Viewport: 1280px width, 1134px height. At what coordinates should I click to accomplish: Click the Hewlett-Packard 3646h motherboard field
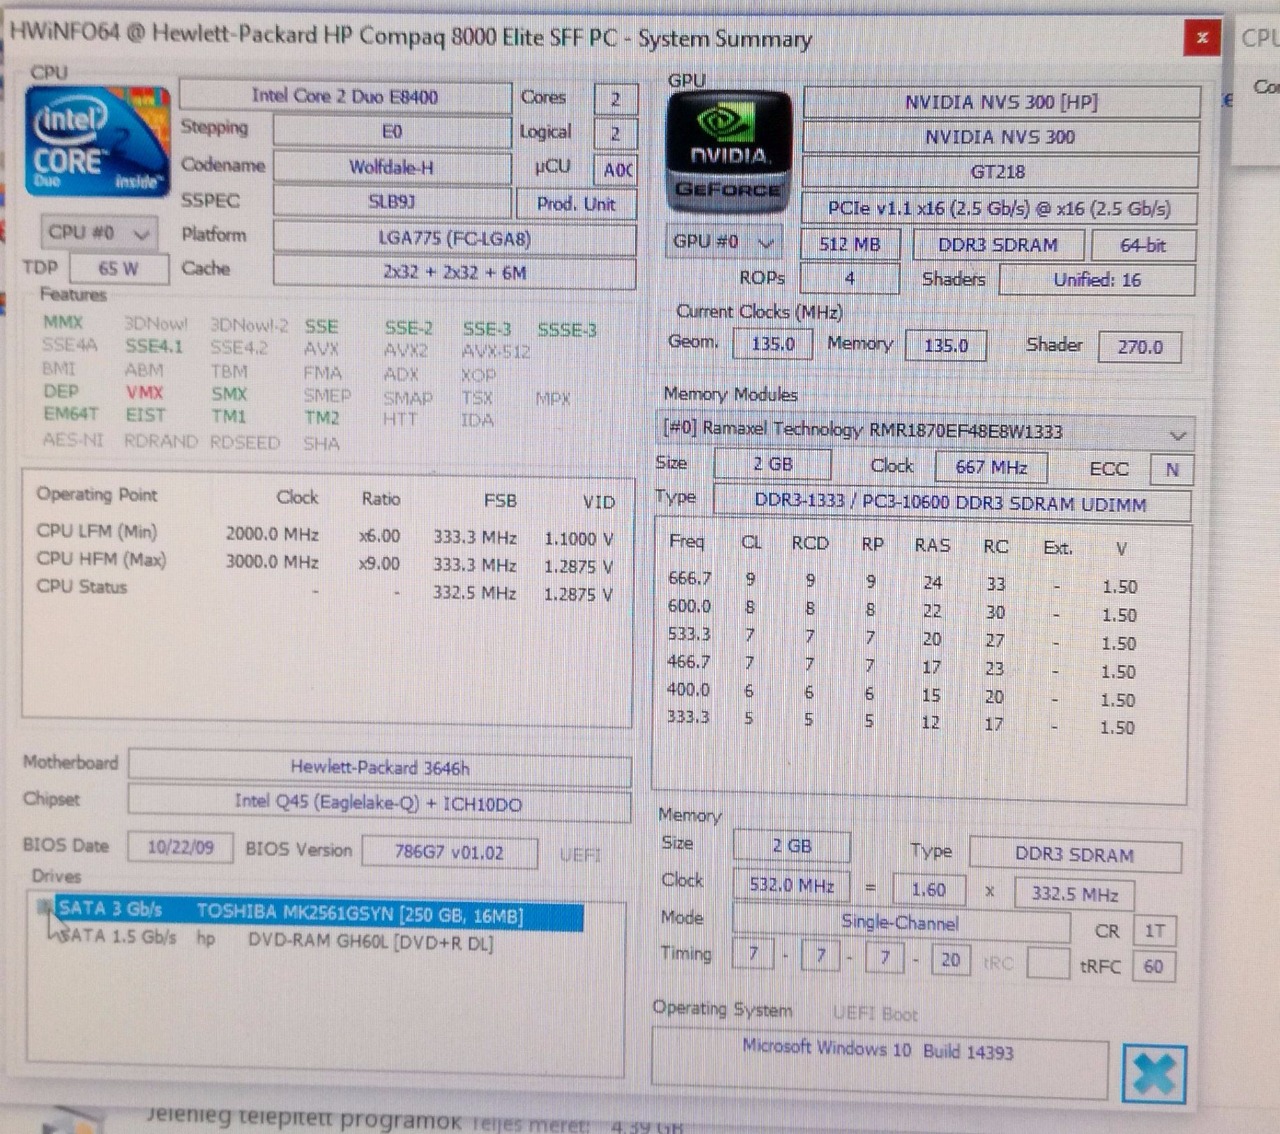point(379,768)
